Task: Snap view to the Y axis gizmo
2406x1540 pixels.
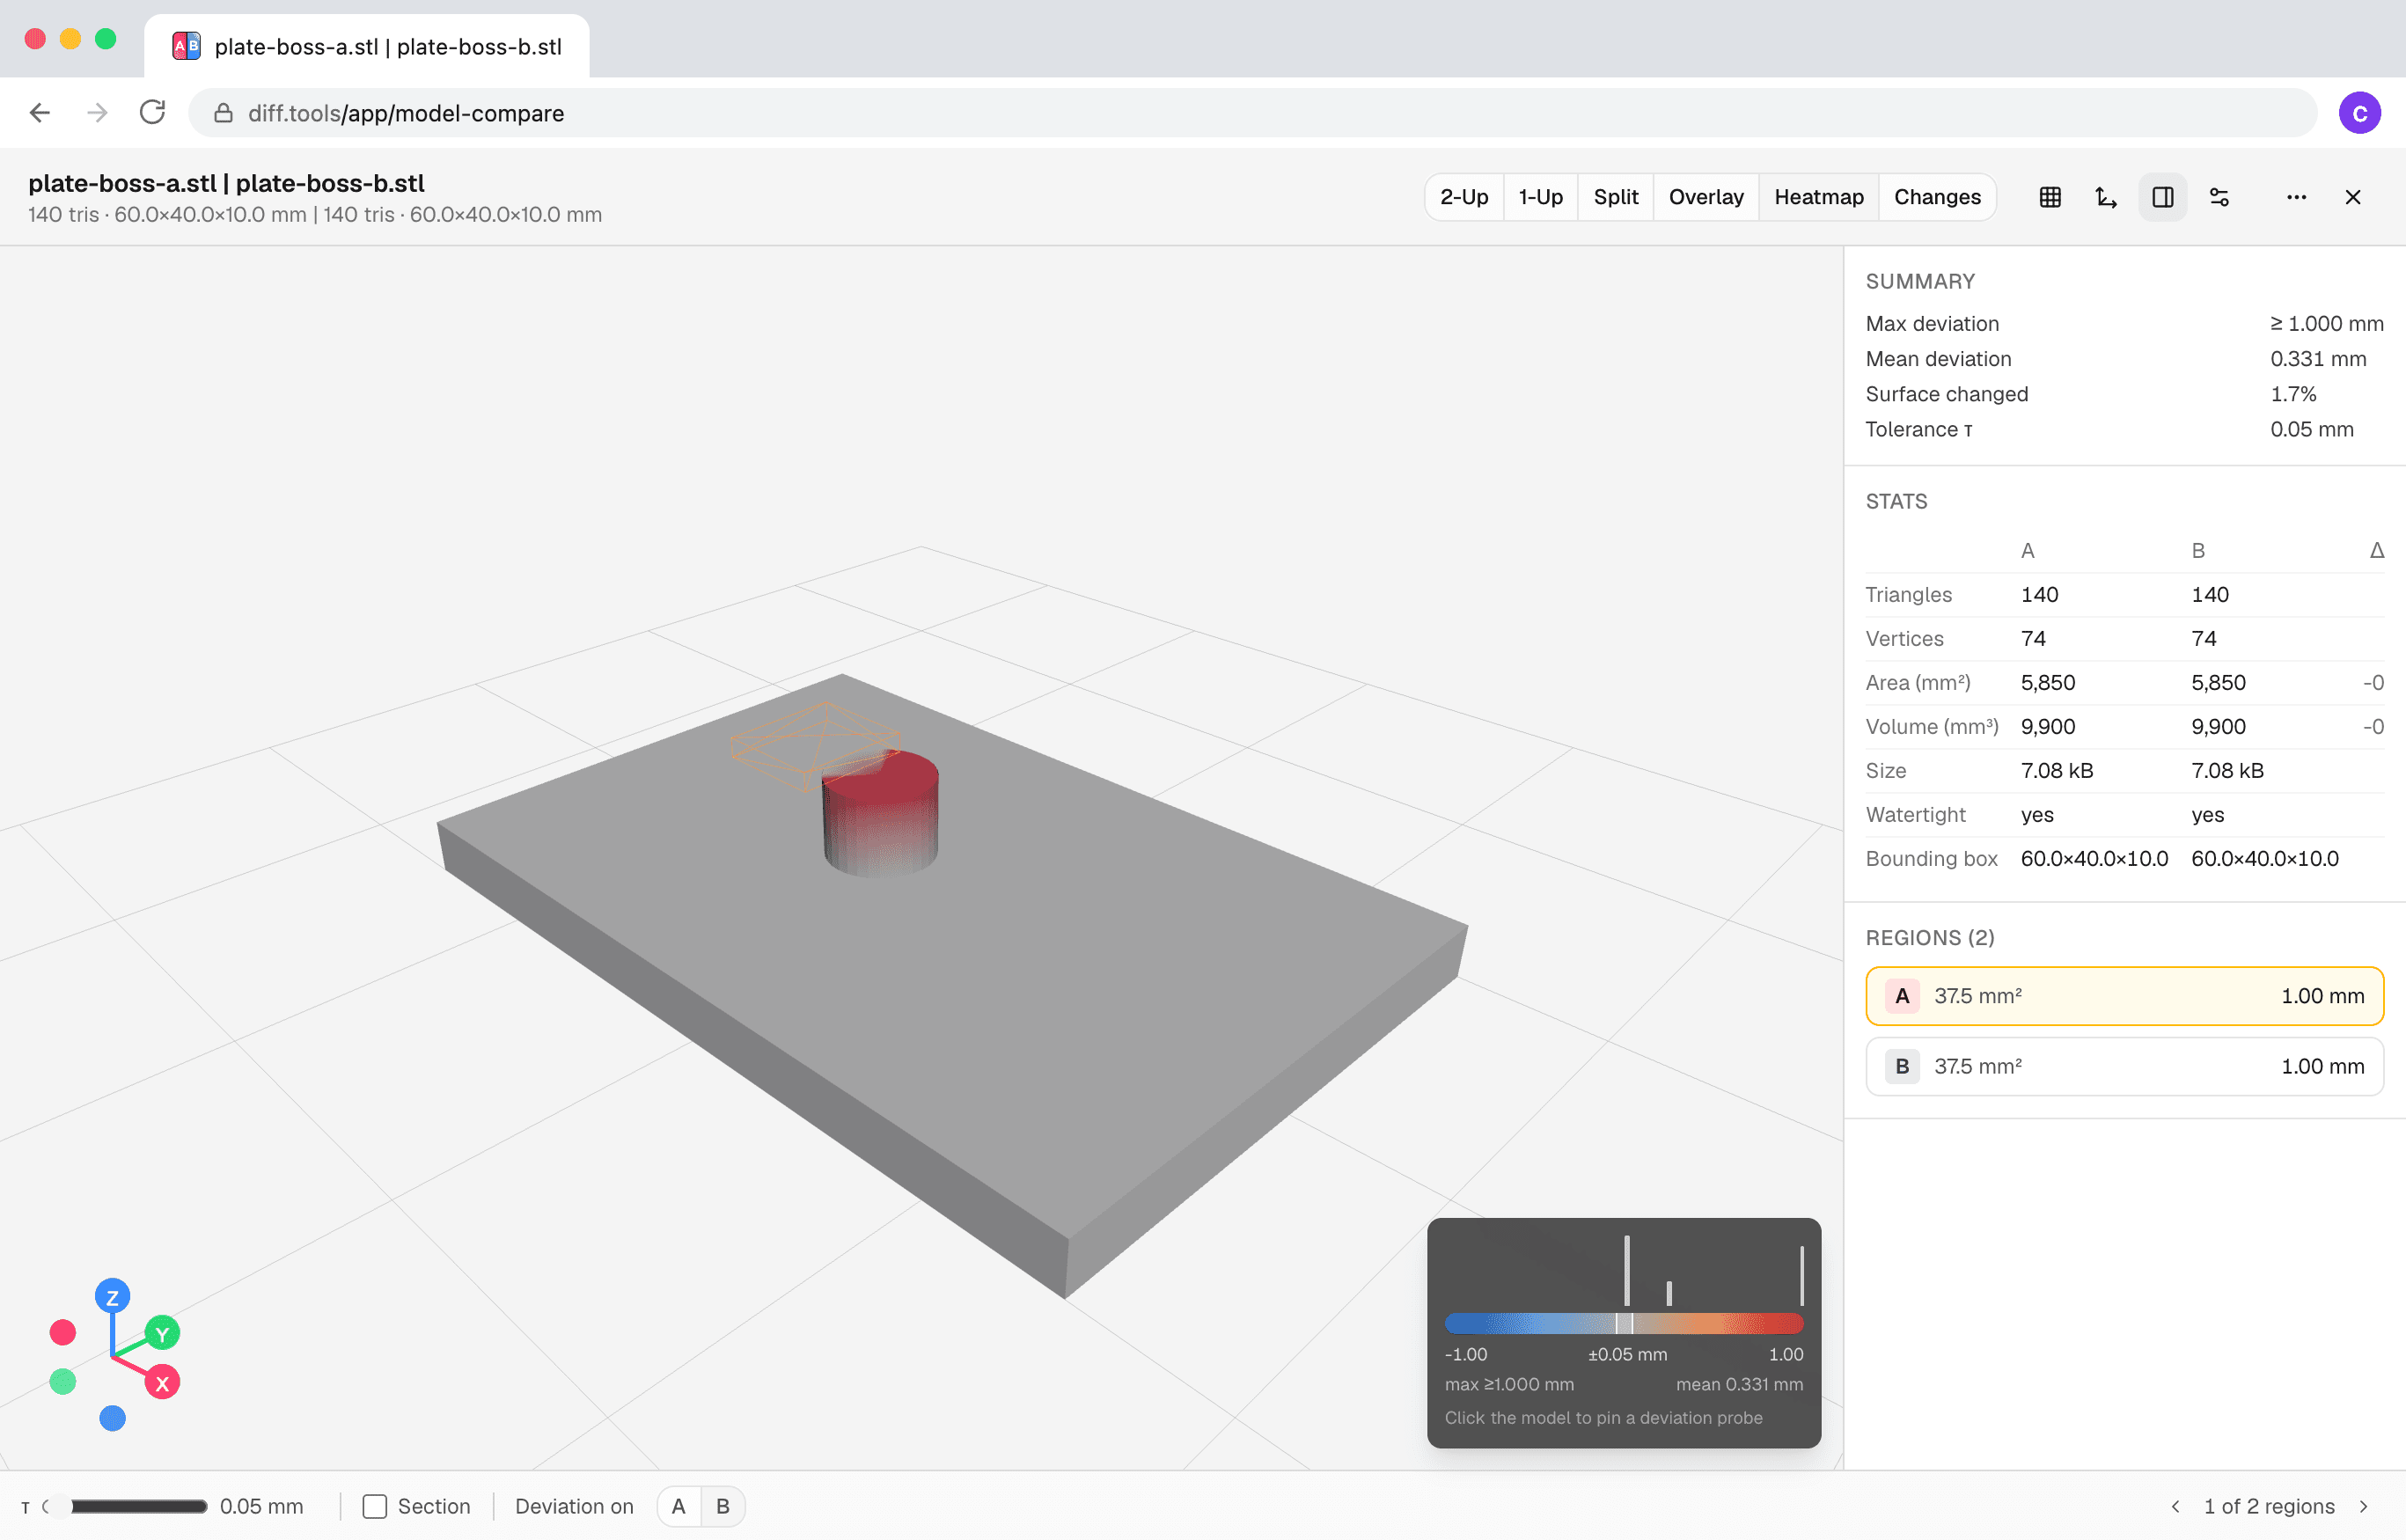Action: click(x=162, y=1333)
